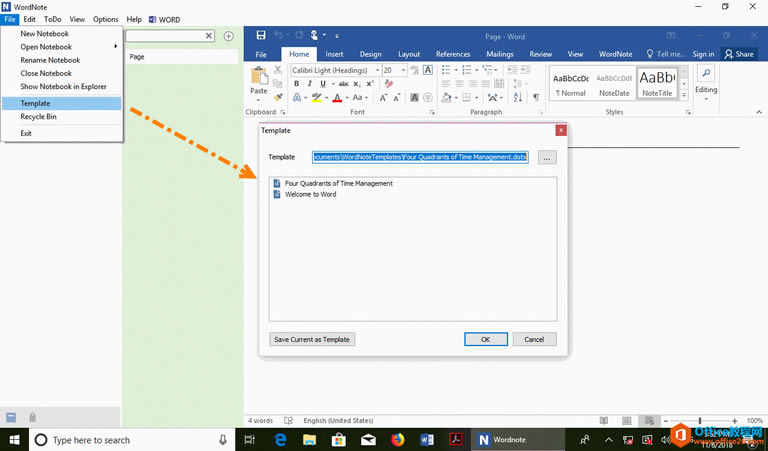Click Grow Font icon
The height and width of the screenshot is (451, 768).
coord(384,97)
